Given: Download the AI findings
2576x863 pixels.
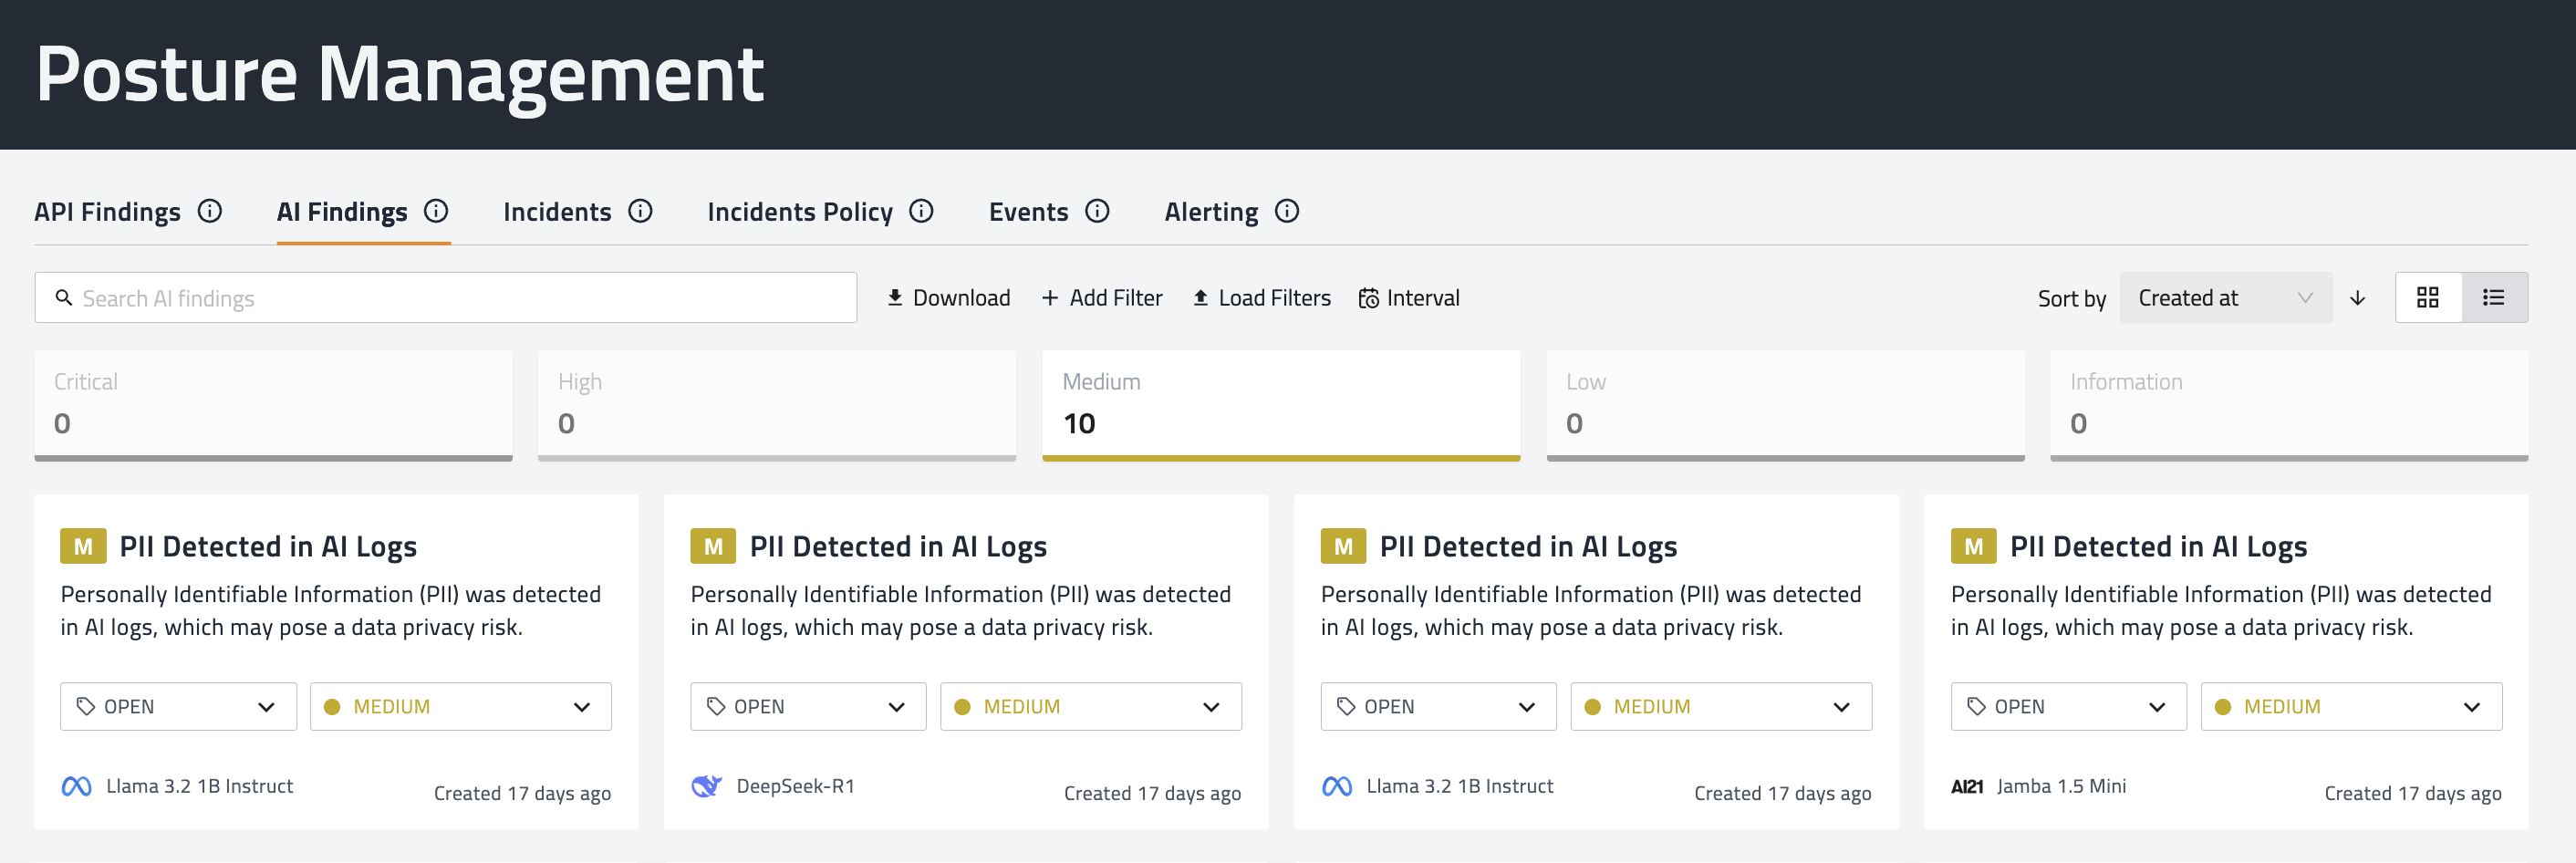Looking at the screenshot, I should pos(948,298).
